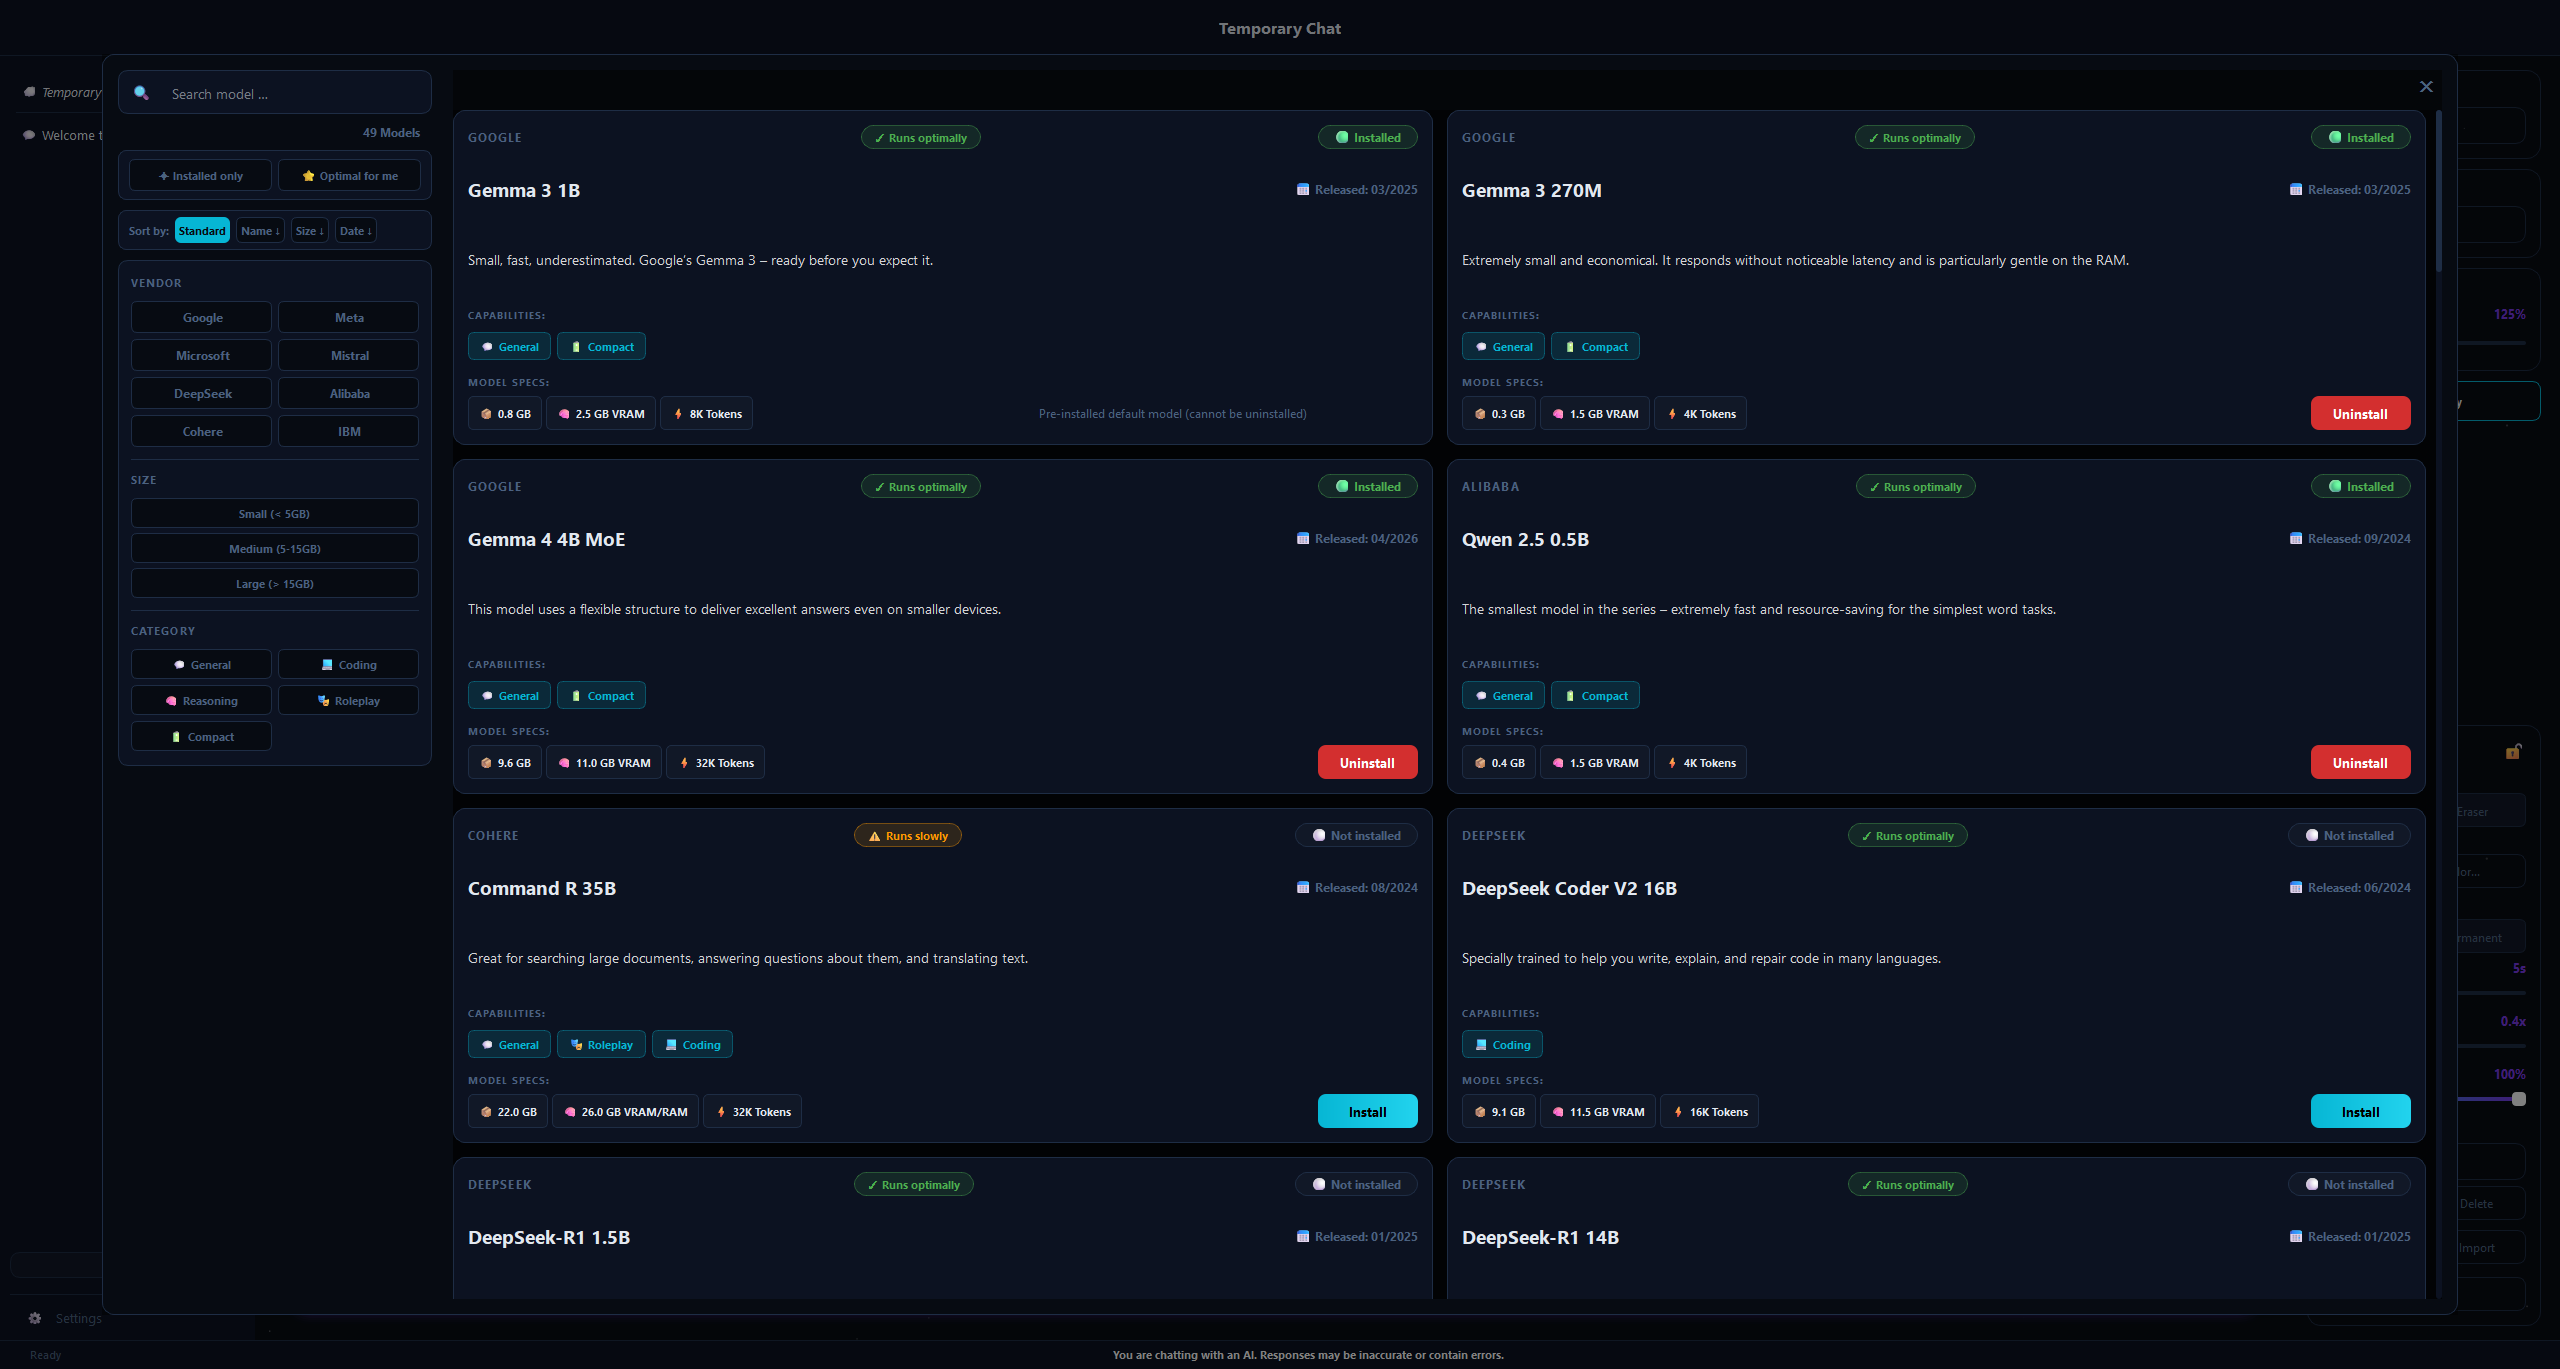The height and width of the screenshot is (1369, 2560).
Task: Open Settings in the sidebar
Action: [x=65, y=1318]
